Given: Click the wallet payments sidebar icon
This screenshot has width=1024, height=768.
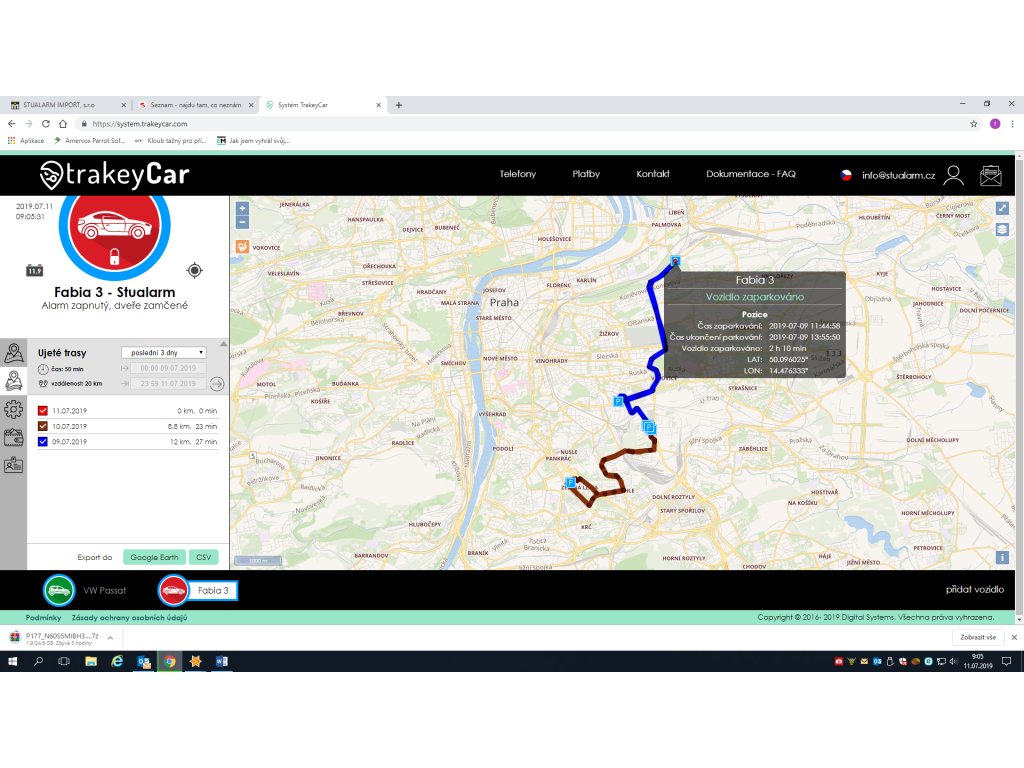Looking at the screenshot, I should pos(14,437).
